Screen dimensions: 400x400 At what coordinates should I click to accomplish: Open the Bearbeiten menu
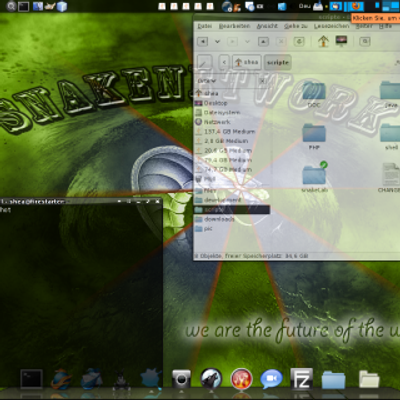pyautogui.click(x=234, y=26)
